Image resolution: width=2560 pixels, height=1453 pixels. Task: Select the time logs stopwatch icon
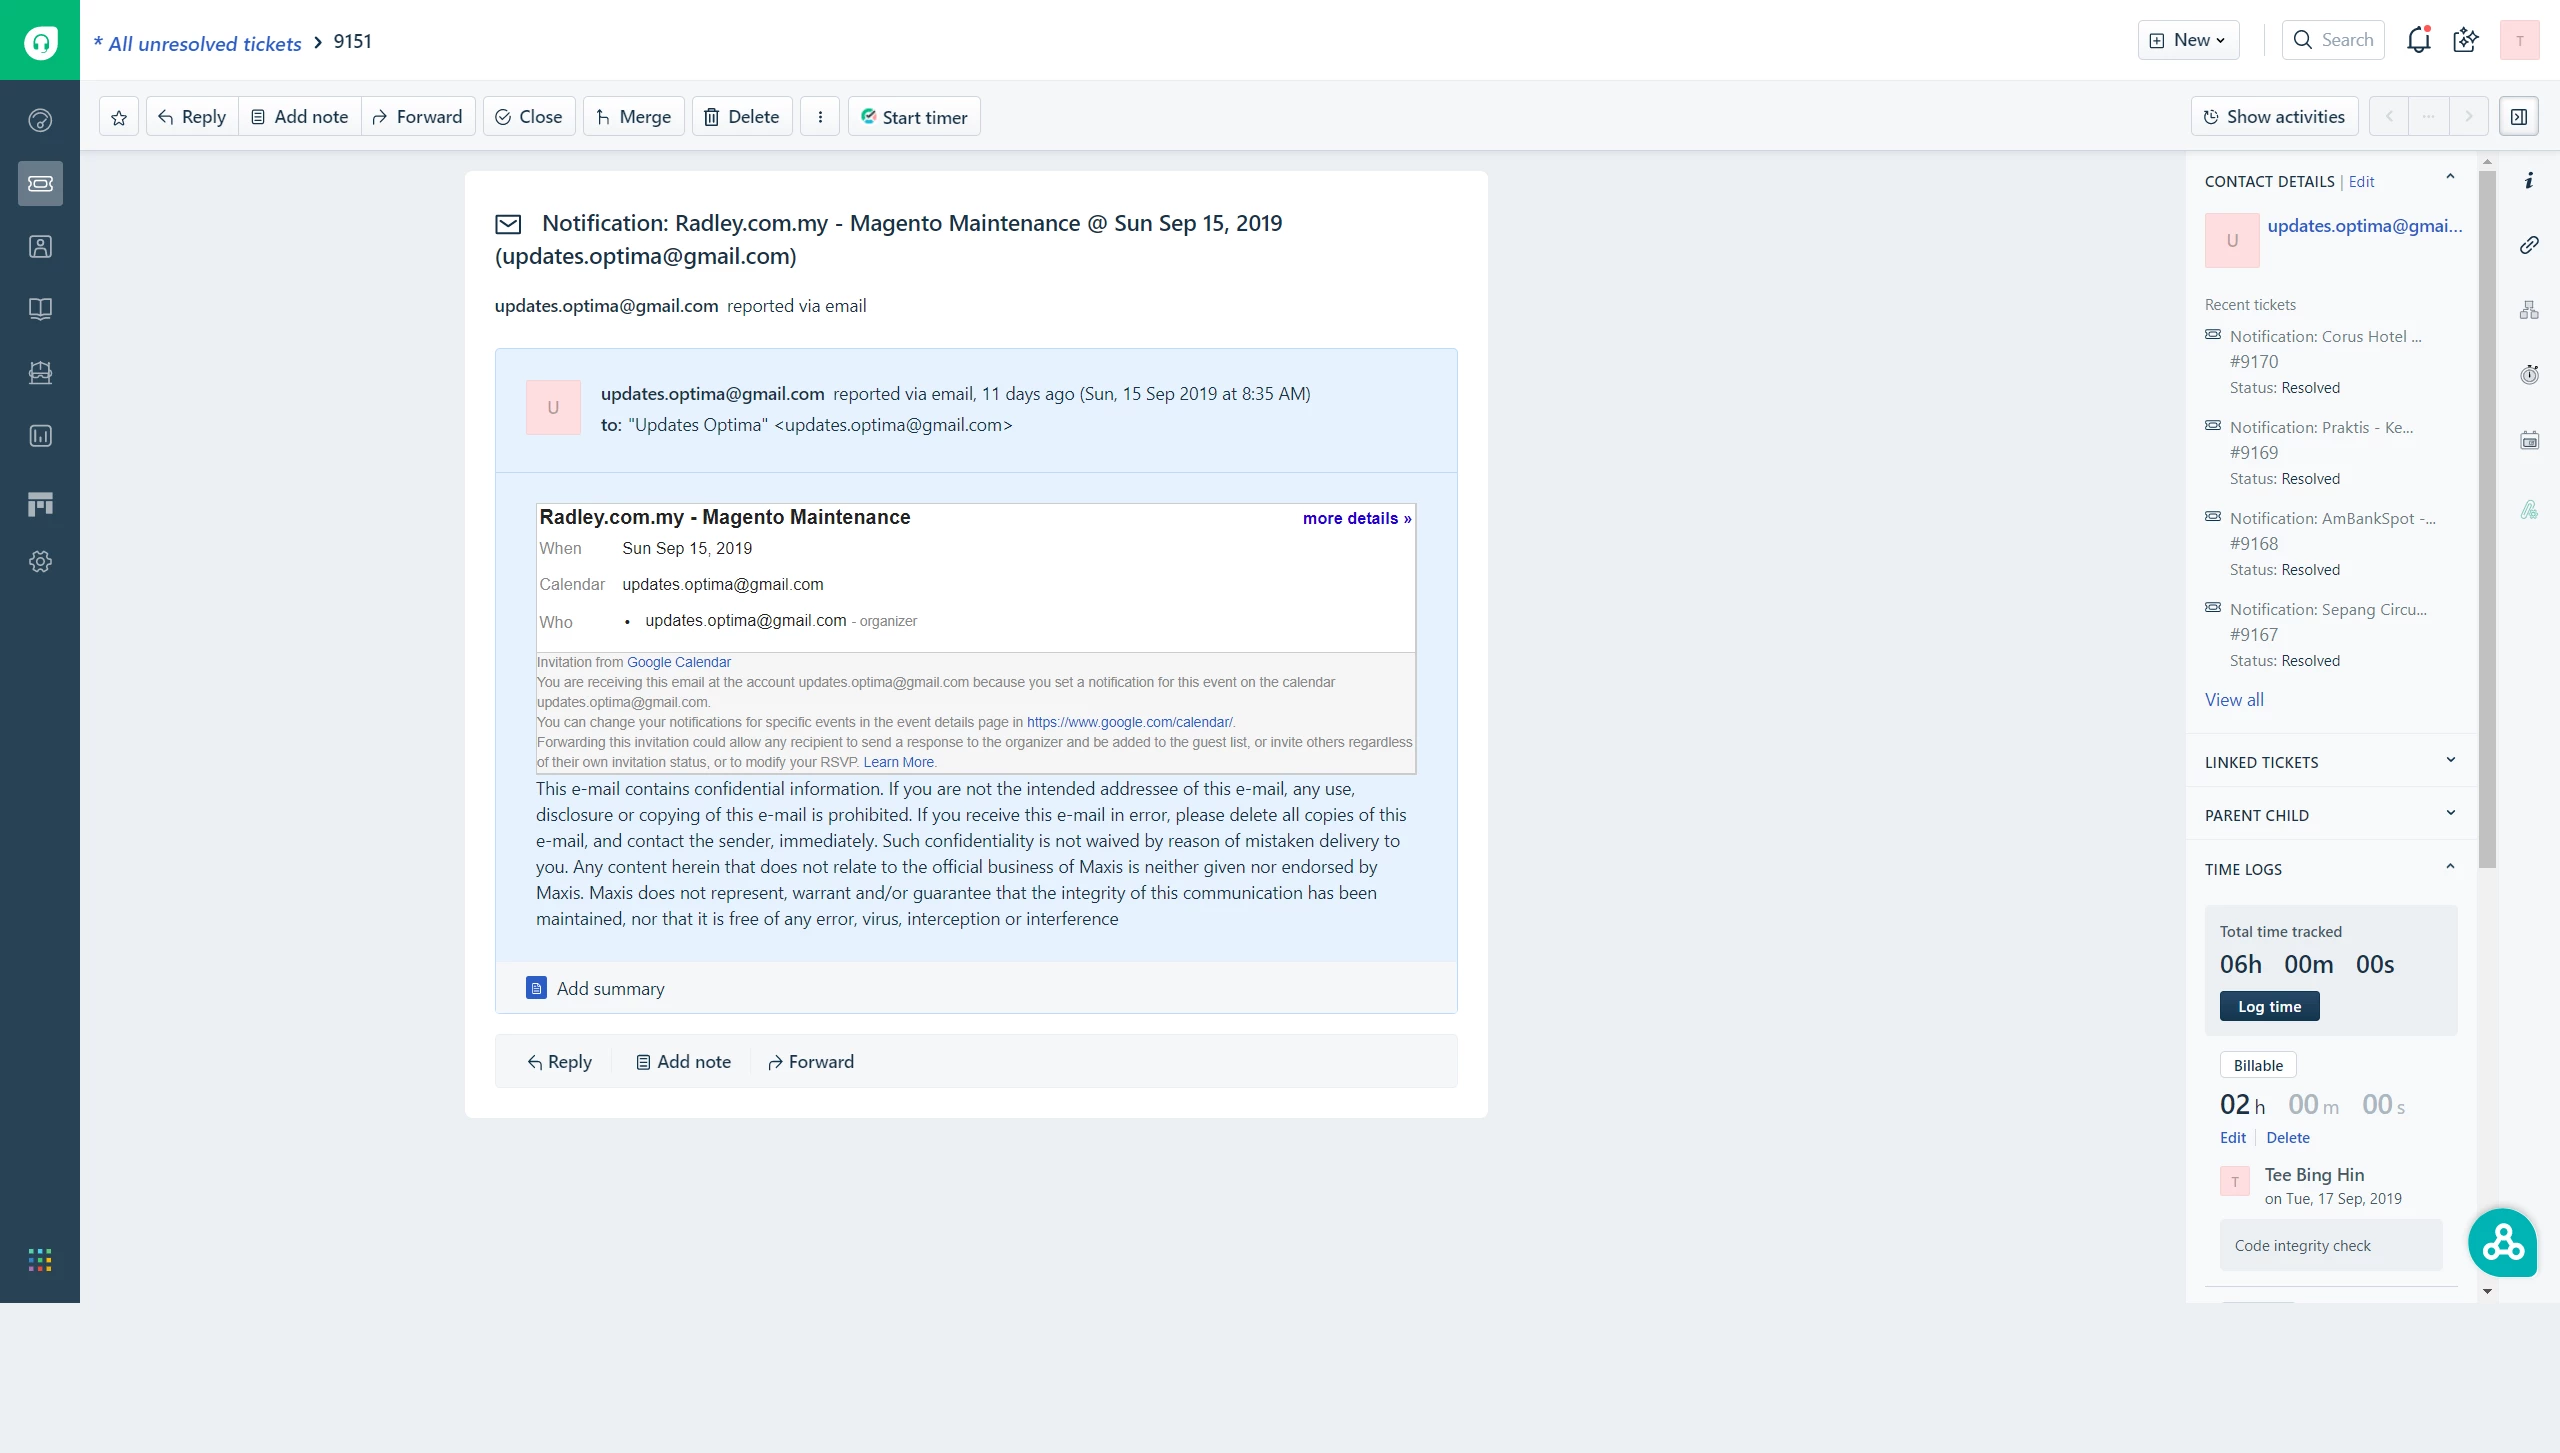coord(2530,374)
